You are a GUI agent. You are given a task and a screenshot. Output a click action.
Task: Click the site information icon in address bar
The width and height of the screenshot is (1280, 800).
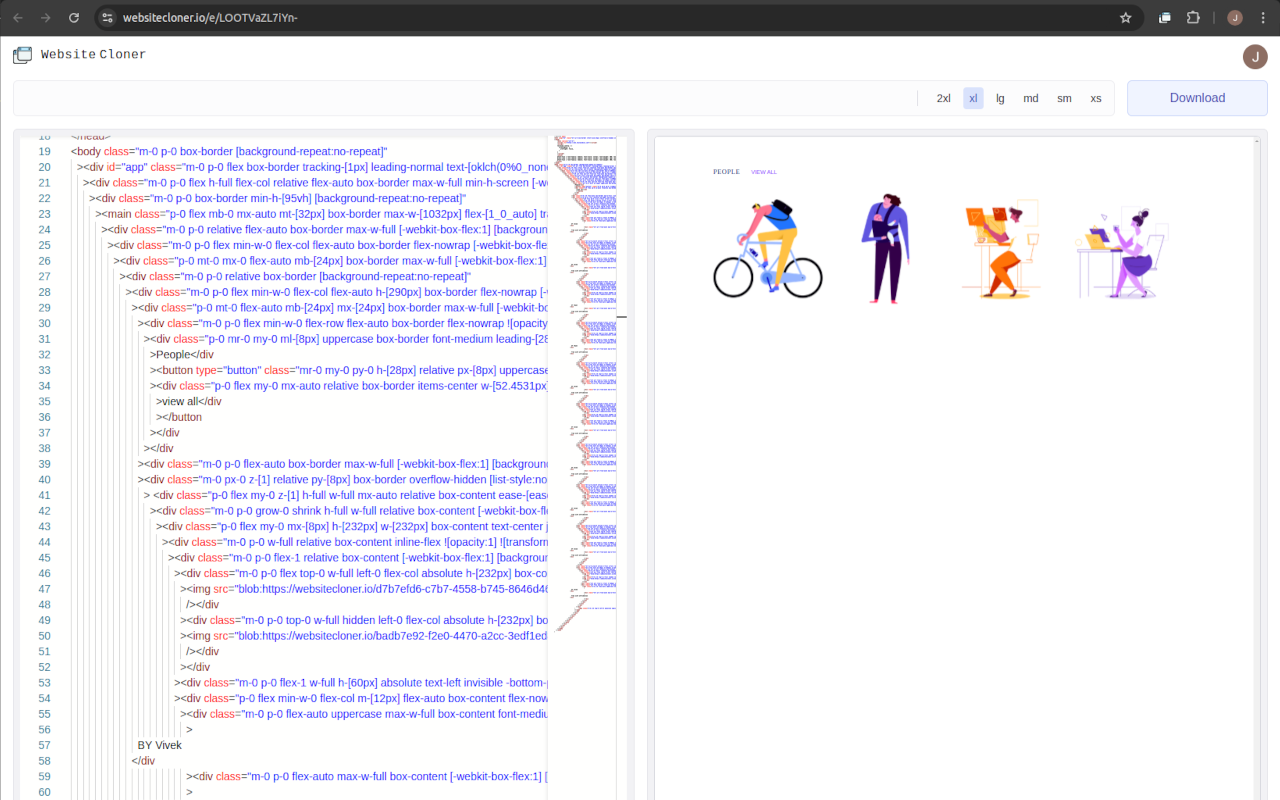(105, 17)
